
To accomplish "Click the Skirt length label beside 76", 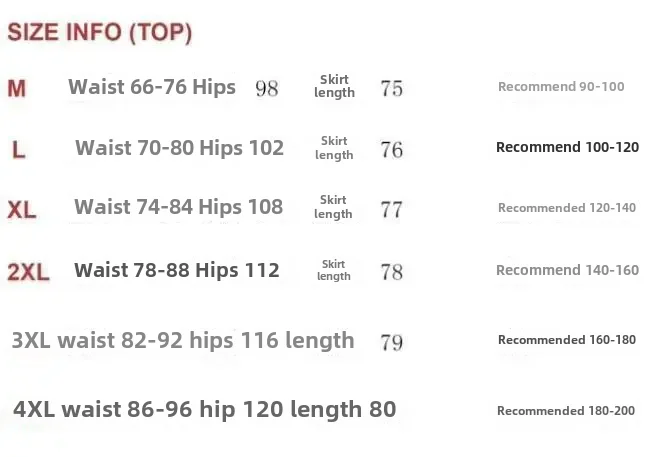I will click(334, 148).
